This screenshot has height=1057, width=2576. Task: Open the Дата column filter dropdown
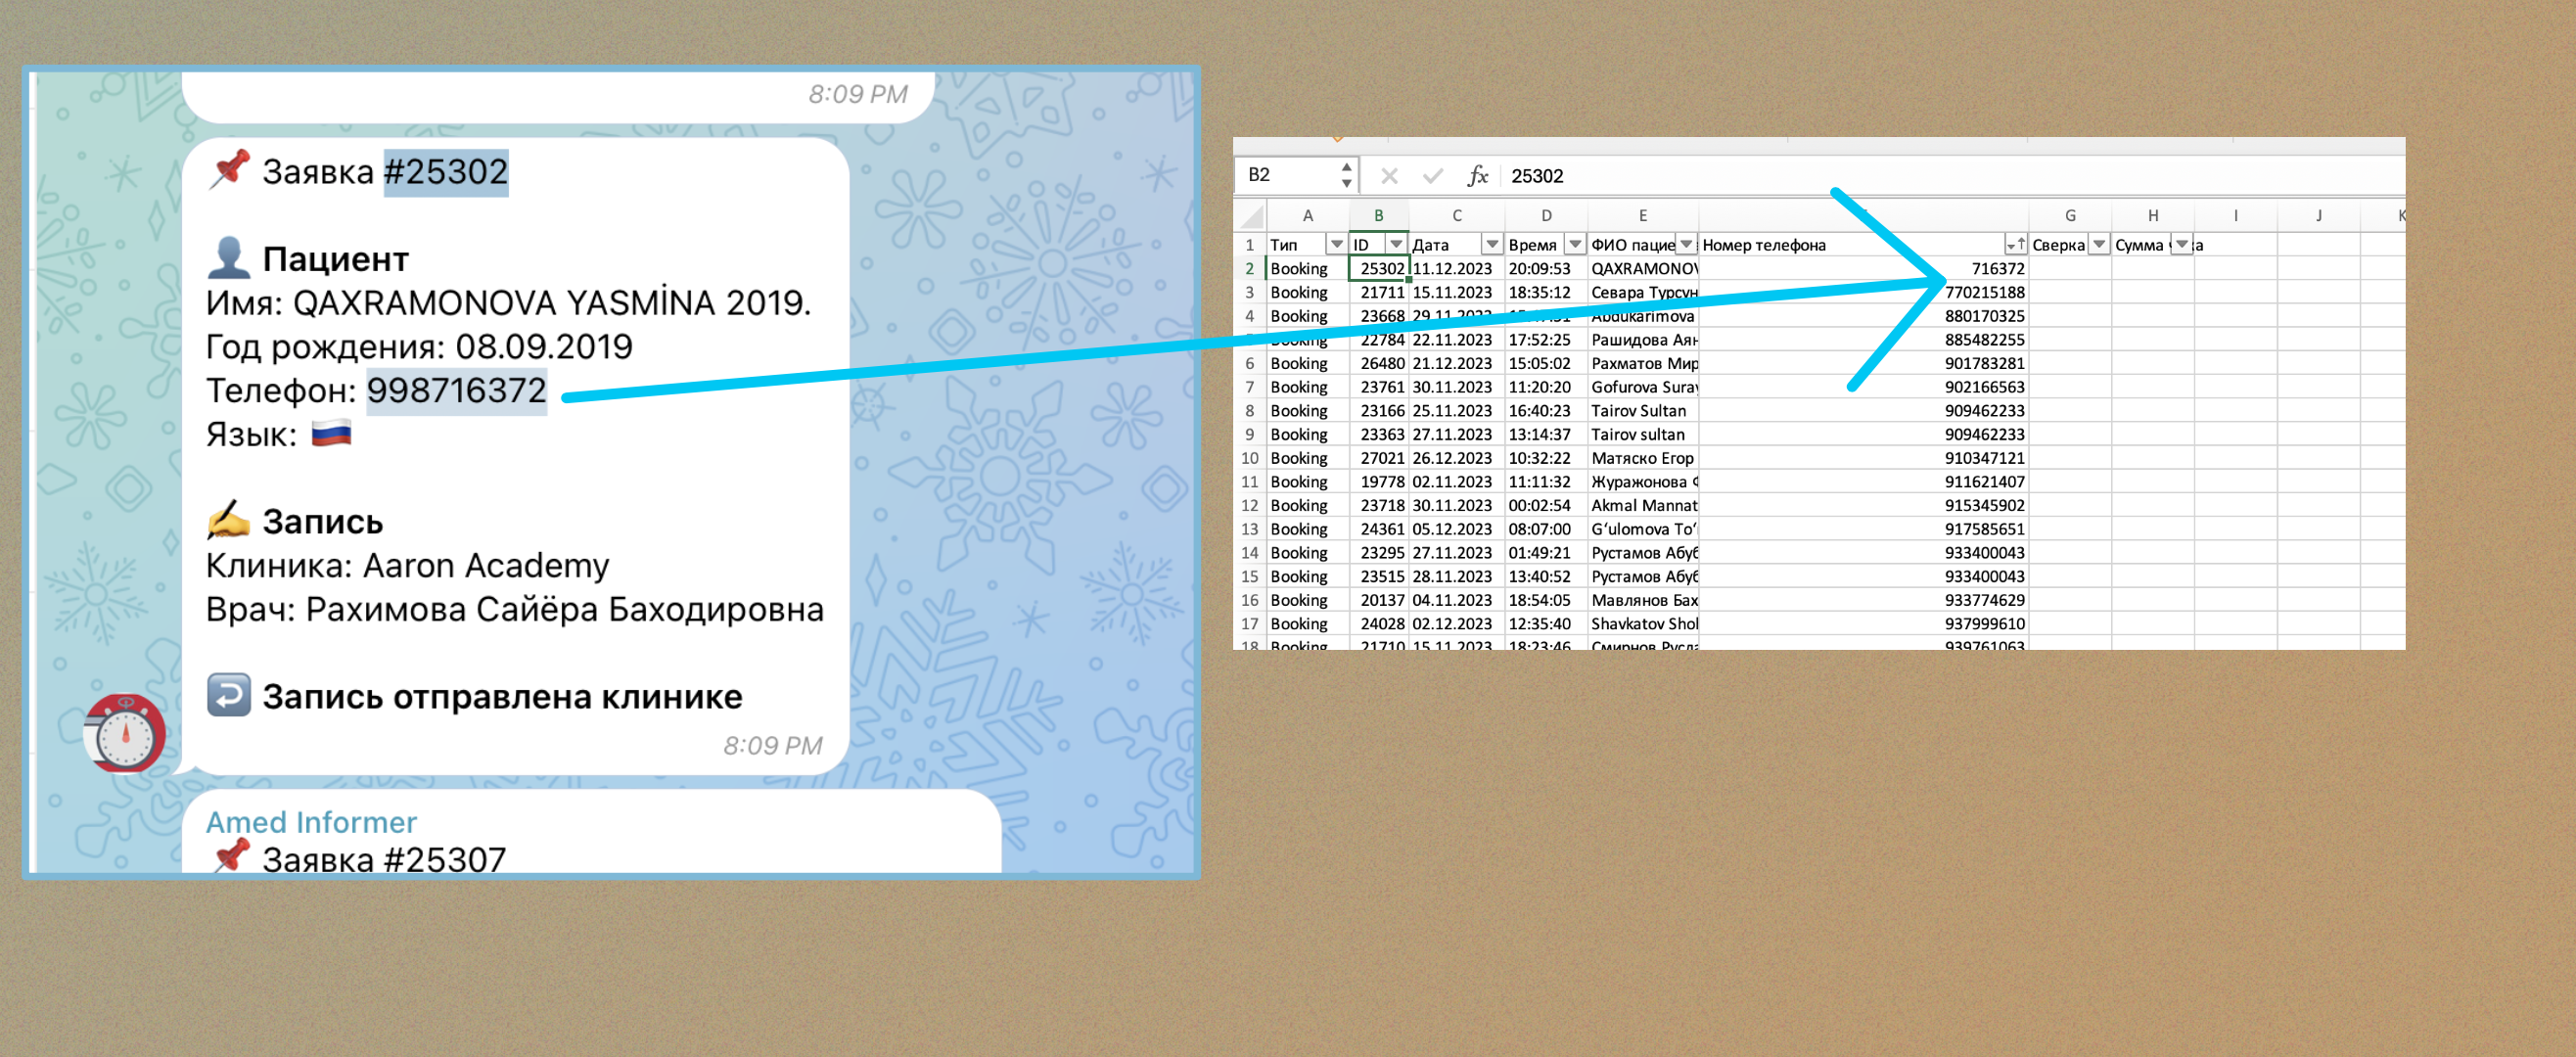point(1492,245)
